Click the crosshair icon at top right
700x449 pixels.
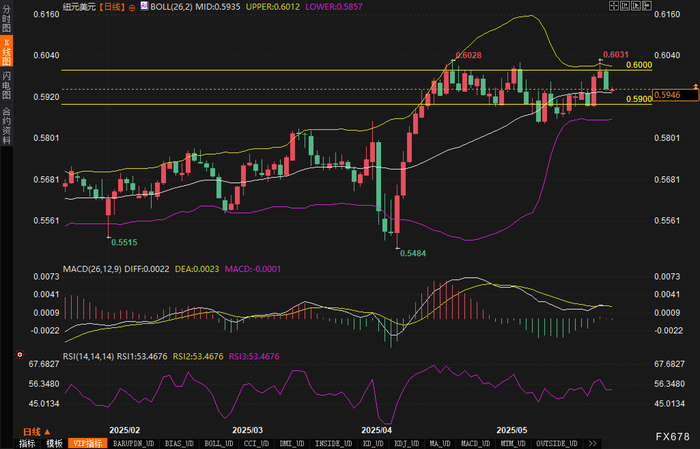614,6
